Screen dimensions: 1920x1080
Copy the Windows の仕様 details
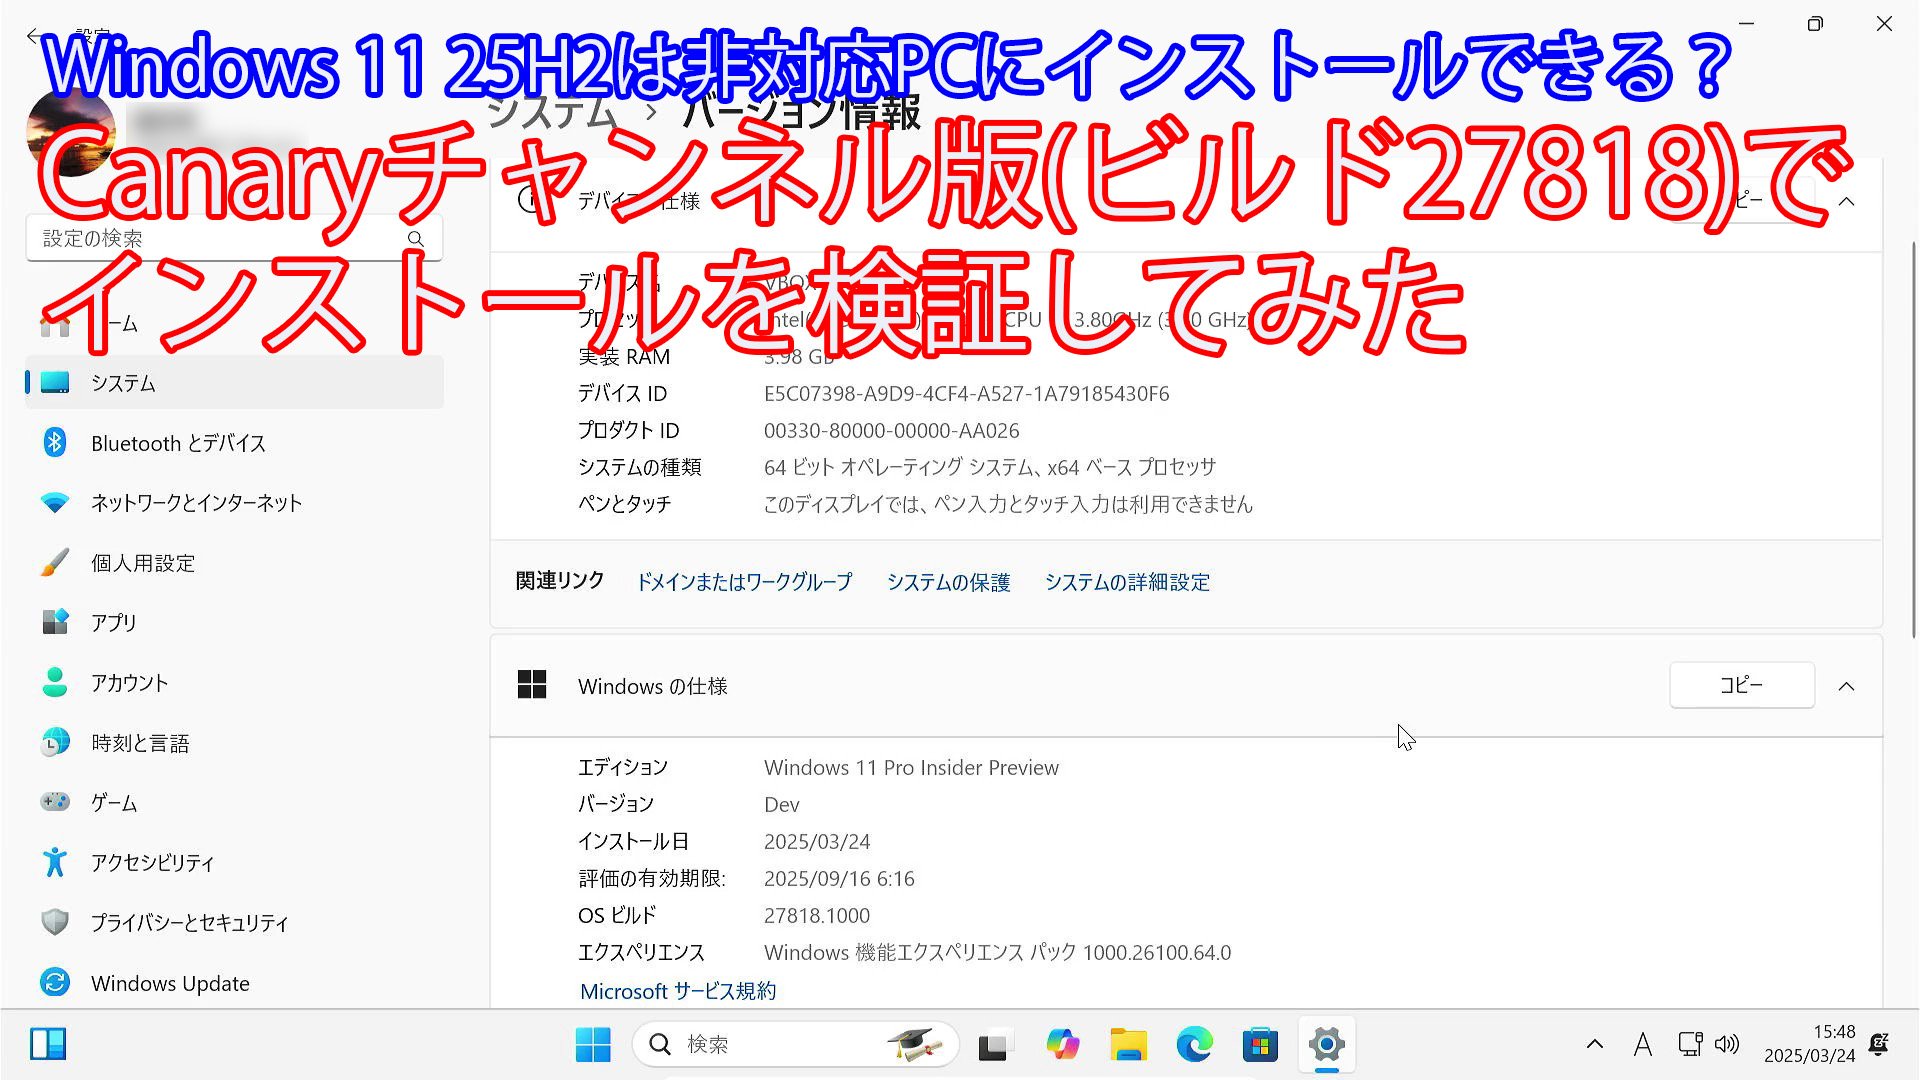[1741, 685]
